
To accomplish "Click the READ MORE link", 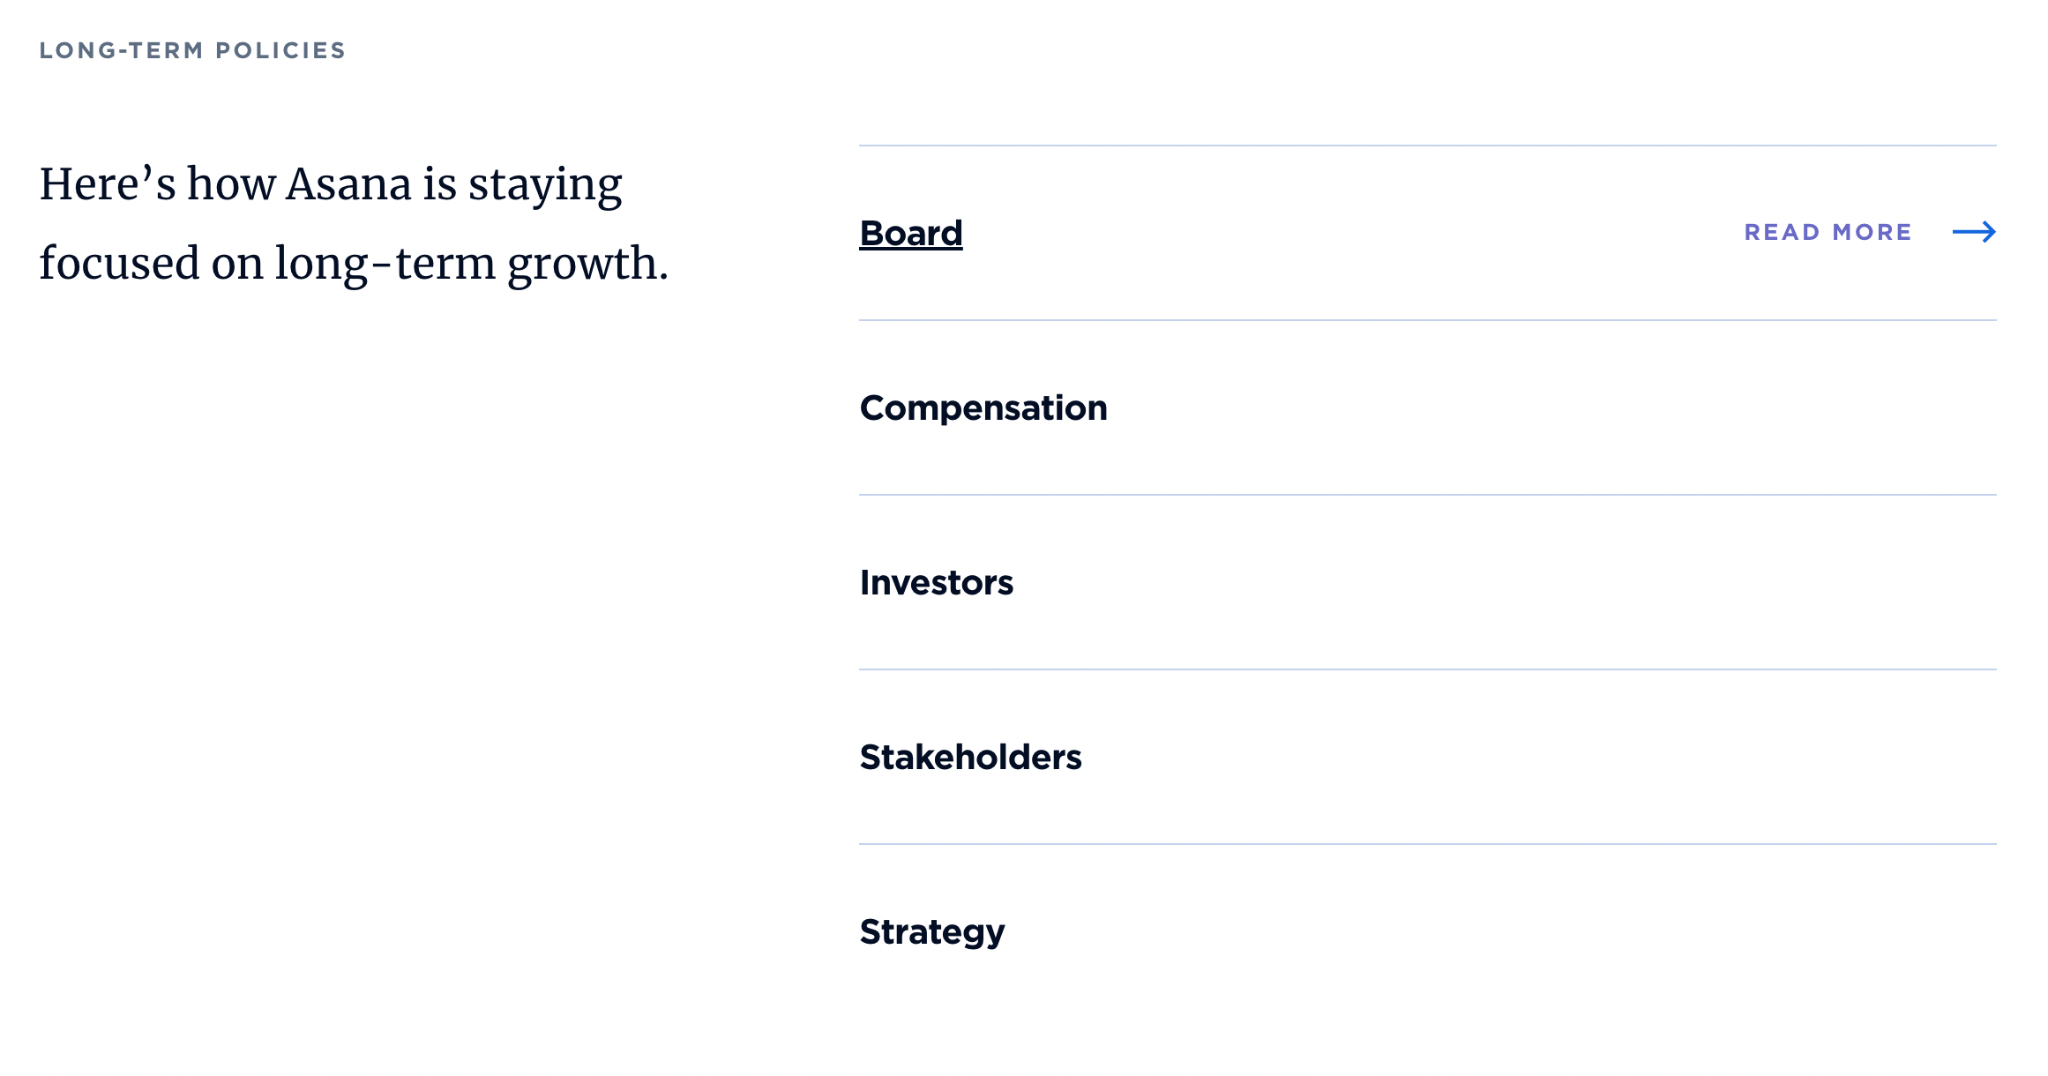I will [x=1827, y=232].
